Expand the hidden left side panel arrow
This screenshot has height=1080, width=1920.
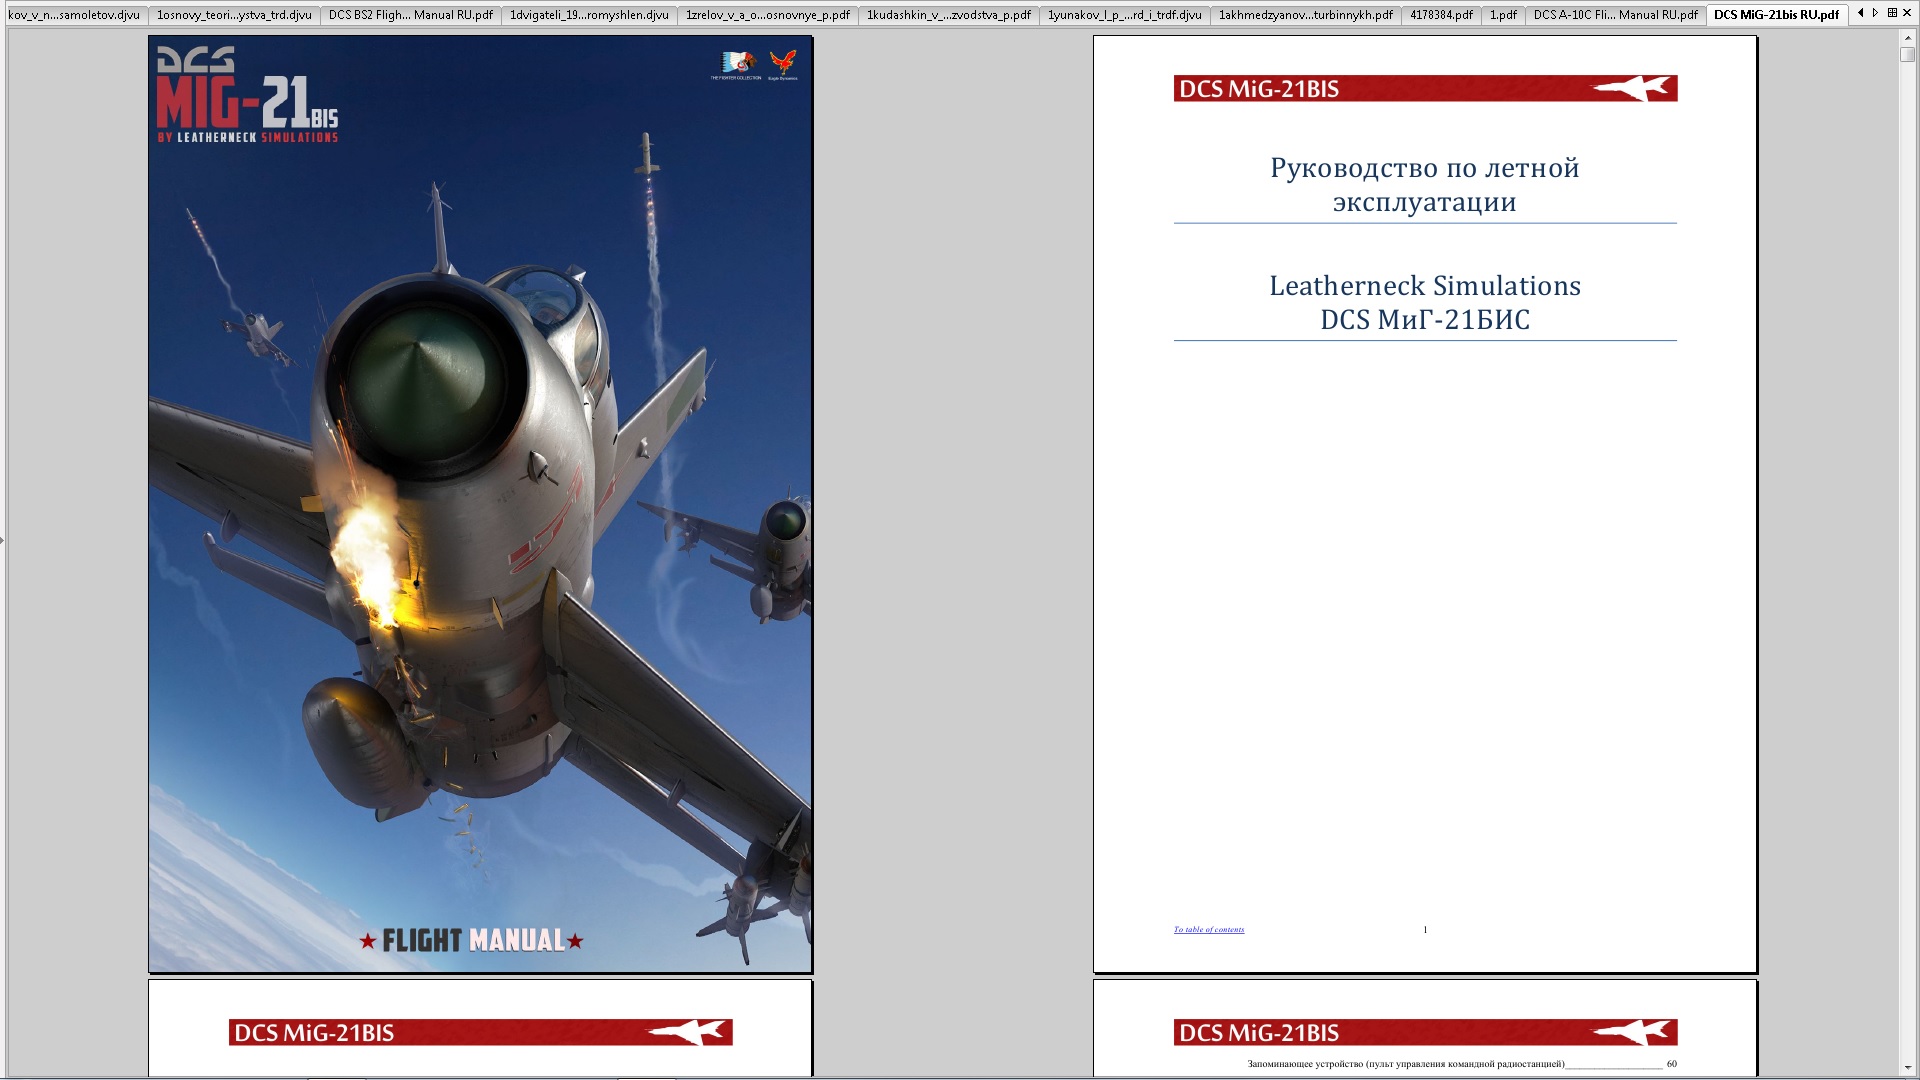(3, 541)
